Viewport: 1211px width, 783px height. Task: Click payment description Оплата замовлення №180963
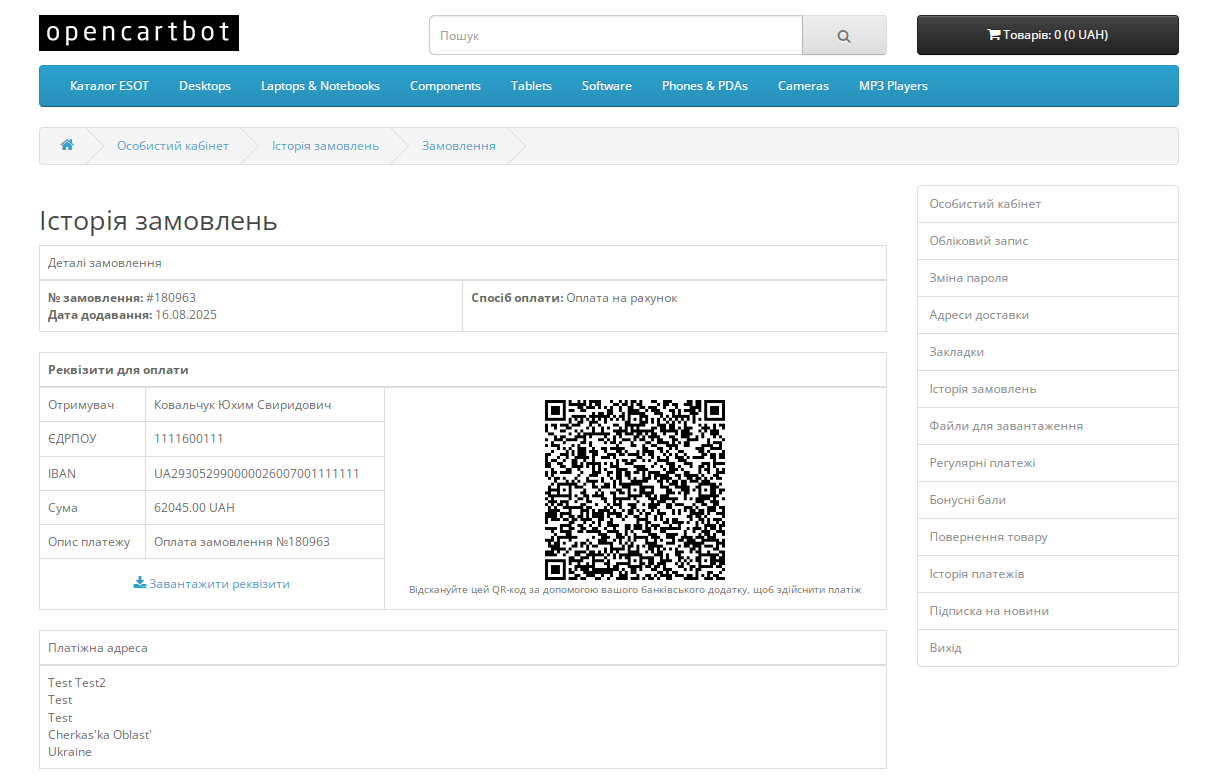tap(242, 541)
